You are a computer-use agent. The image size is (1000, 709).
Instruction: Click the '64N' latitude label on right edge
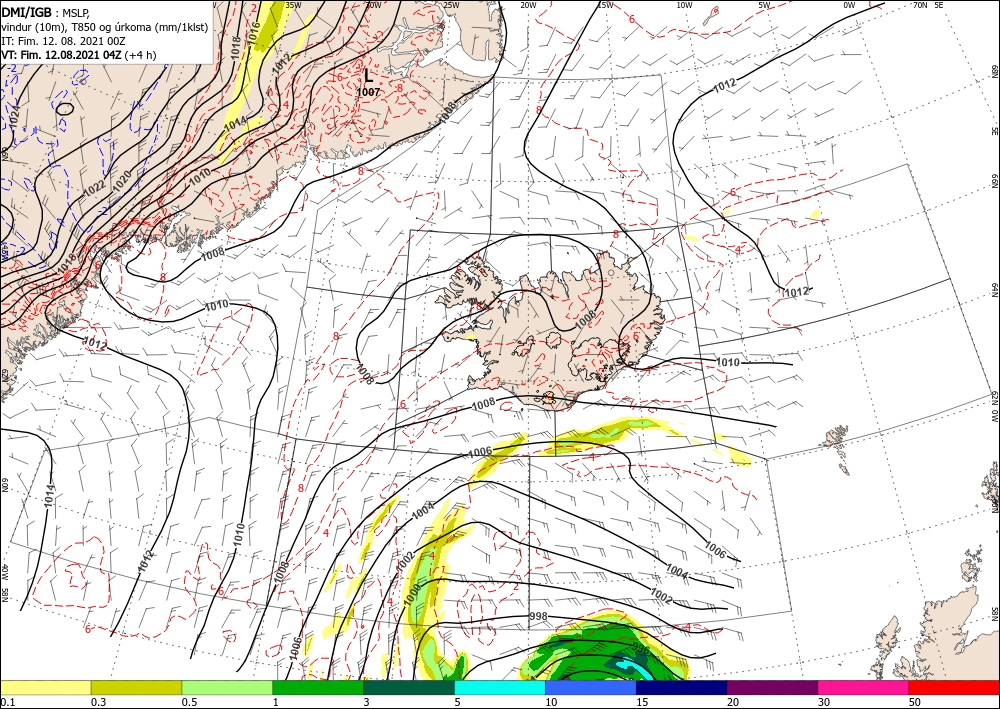pos(995,289)
